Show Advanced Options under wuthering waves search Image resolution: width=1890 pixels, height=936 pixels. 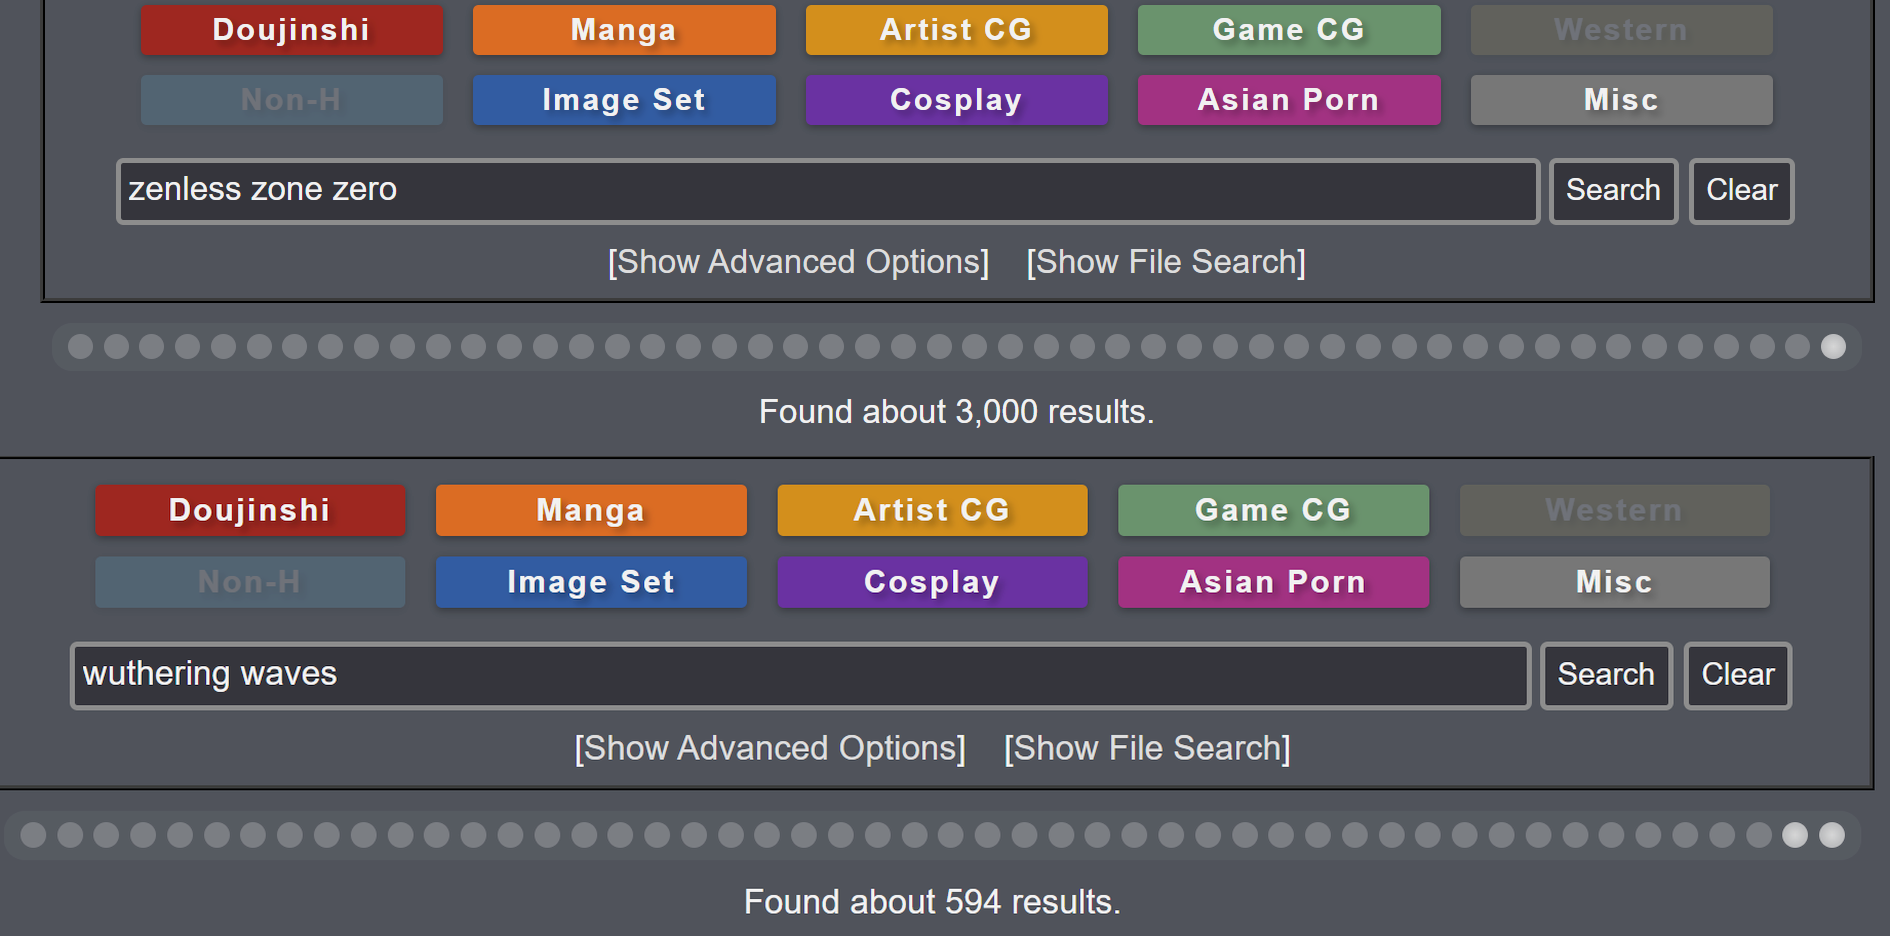770,748
